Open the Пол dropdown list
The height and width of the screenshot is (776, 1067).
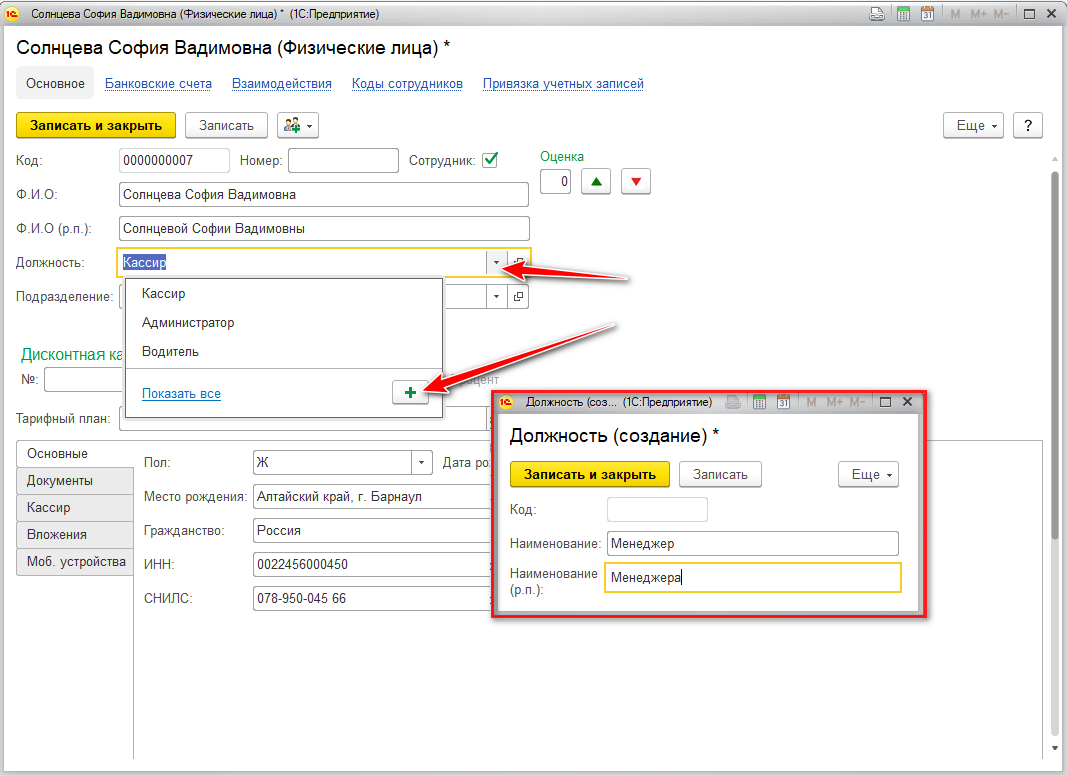point(422,463)
